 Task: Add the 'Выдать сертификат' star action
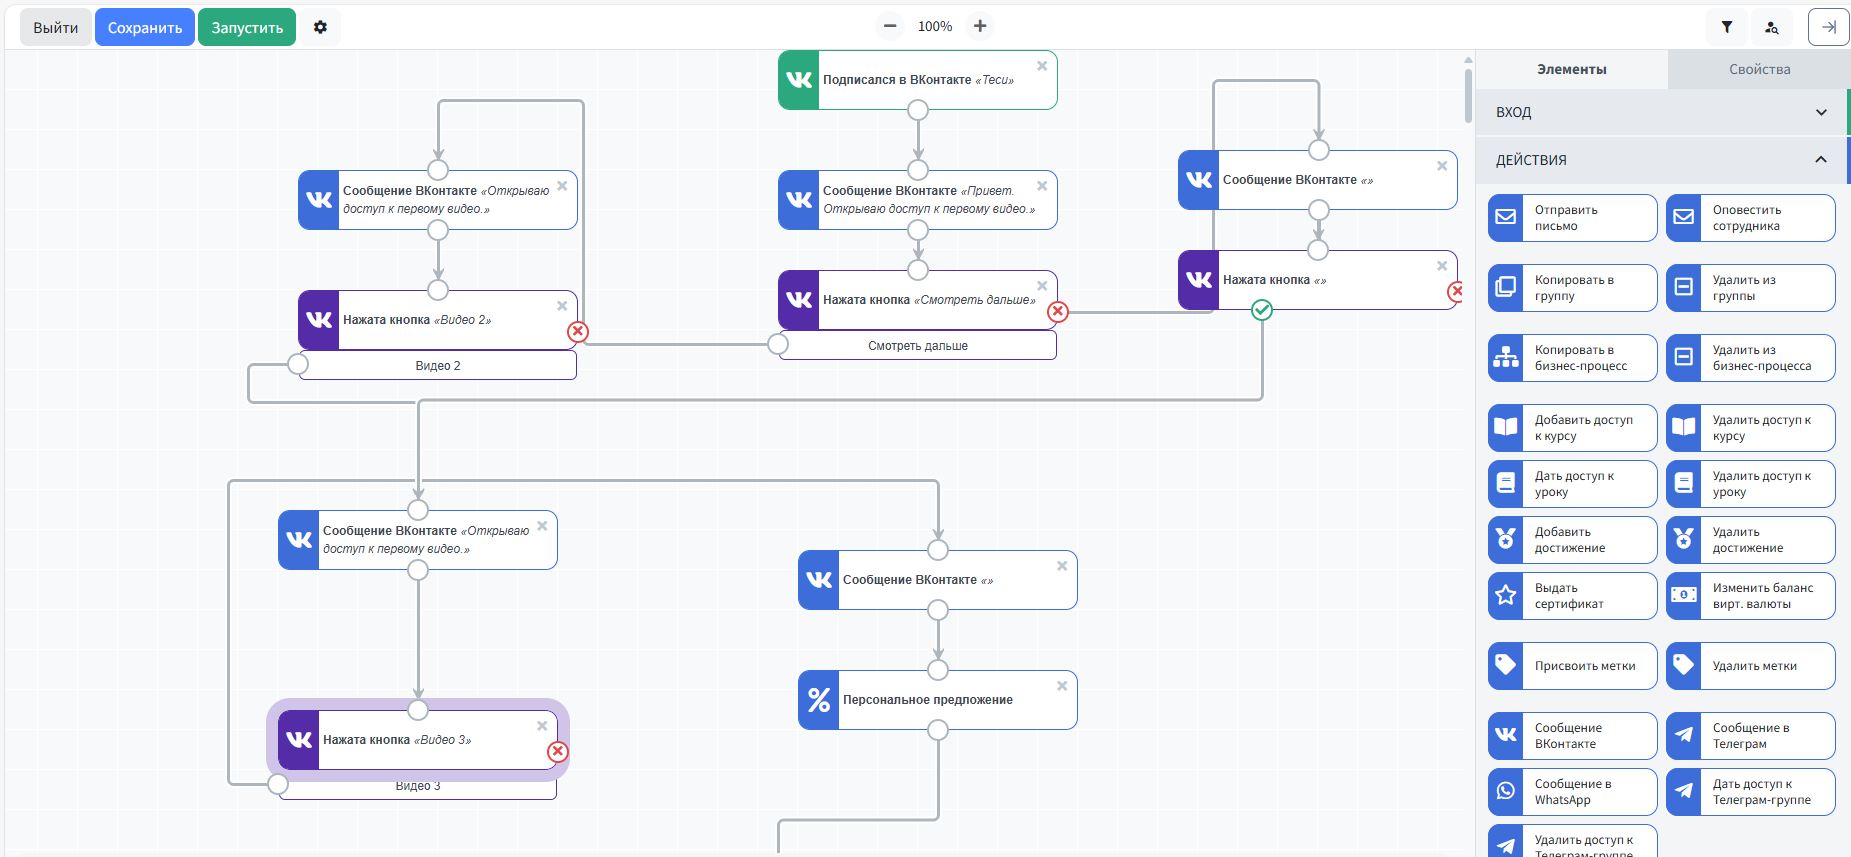pyautogui.click(x=1572, y=596)
